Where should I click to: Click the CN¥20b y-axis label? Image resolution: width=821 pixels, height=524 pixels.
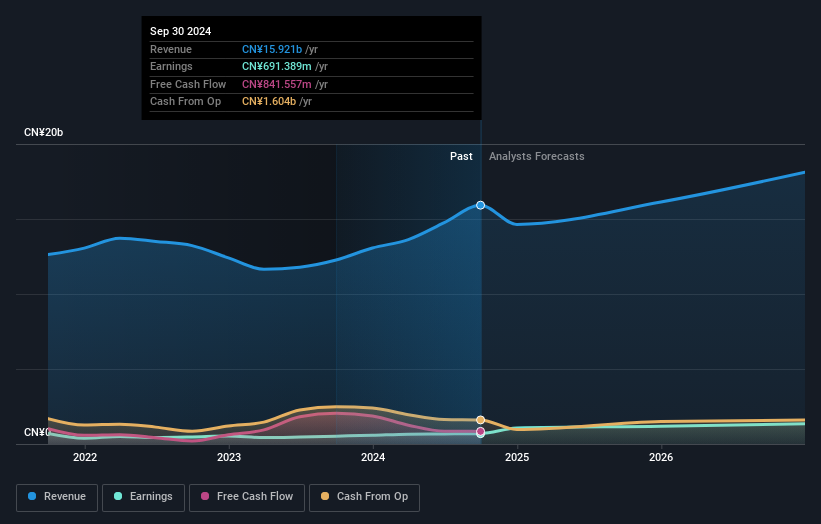pos(43,132)
